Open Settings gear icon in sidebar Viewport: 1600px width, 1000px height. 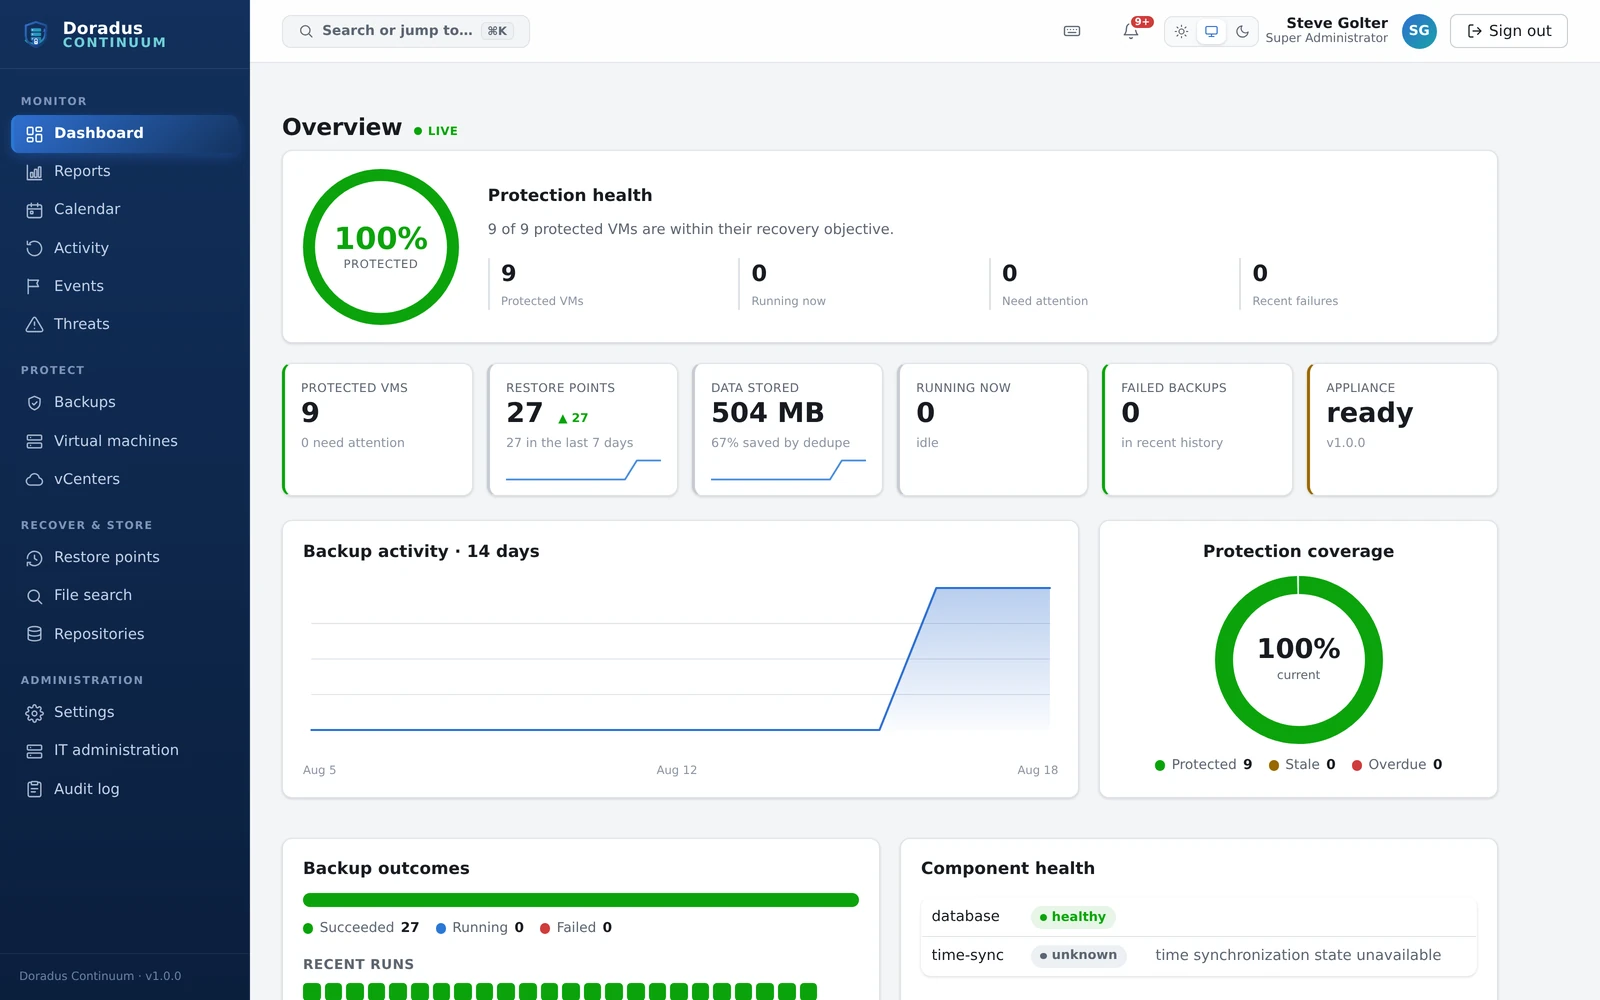click(34, 712)
